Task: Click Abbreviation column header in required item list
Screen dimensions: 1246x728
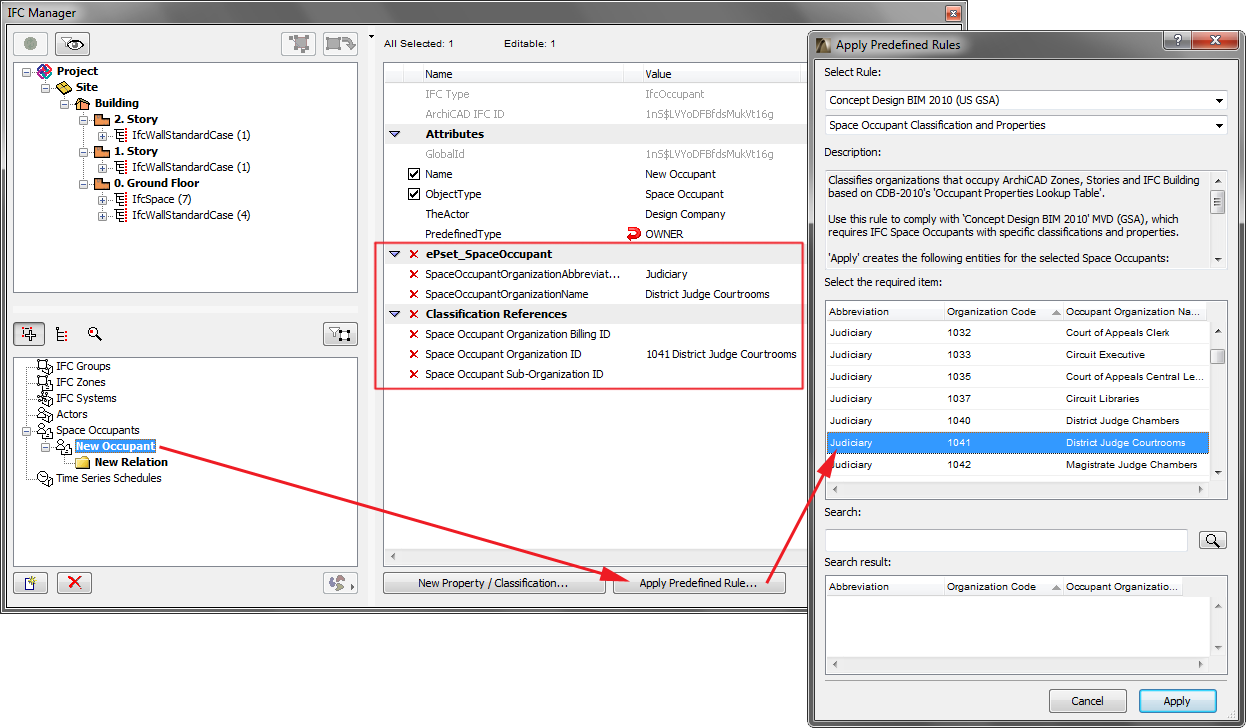Action: pyautogui.click(x=884, y=311)
